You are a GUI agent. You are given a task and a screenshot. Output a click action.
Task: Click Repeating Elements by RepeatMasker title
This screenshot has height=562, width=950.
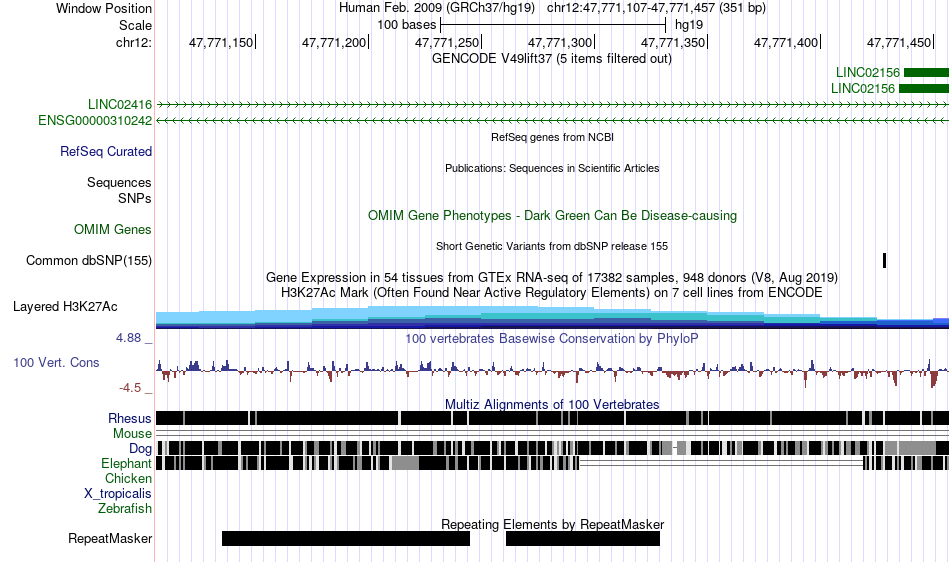click(553, 524)
